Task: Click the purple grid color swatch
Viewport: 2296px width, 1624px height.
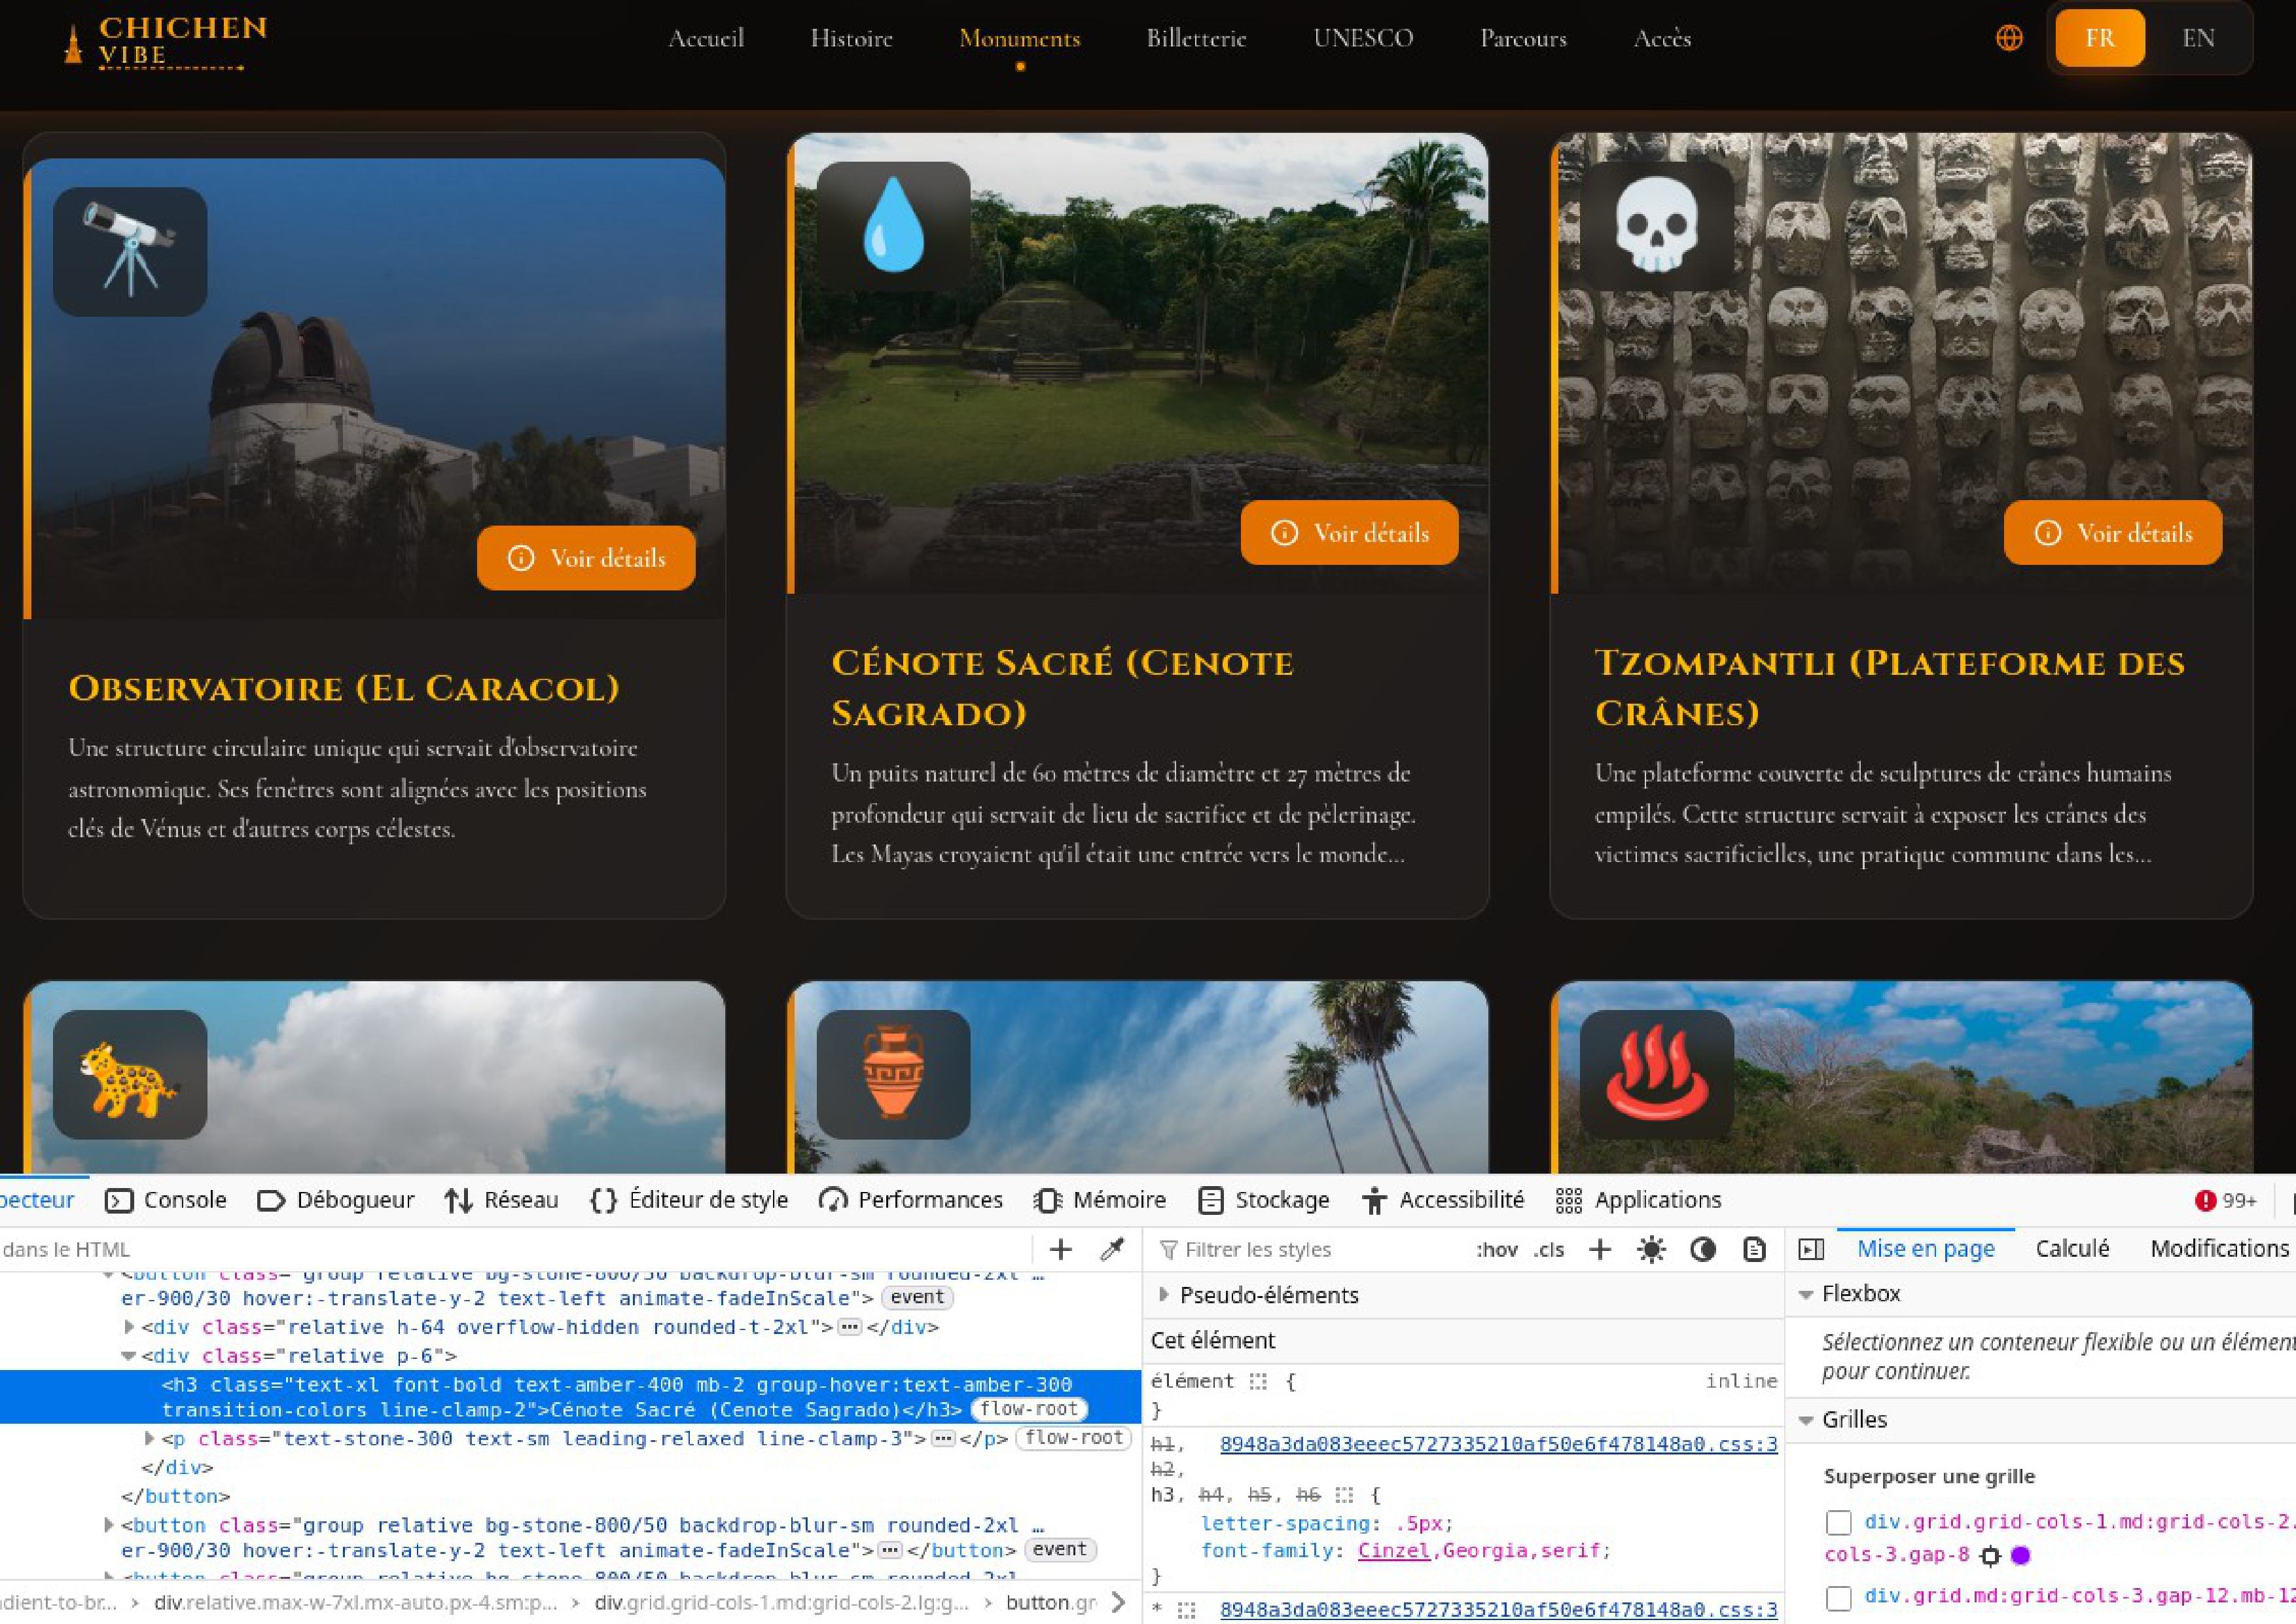Action: pos(2021,1555)
